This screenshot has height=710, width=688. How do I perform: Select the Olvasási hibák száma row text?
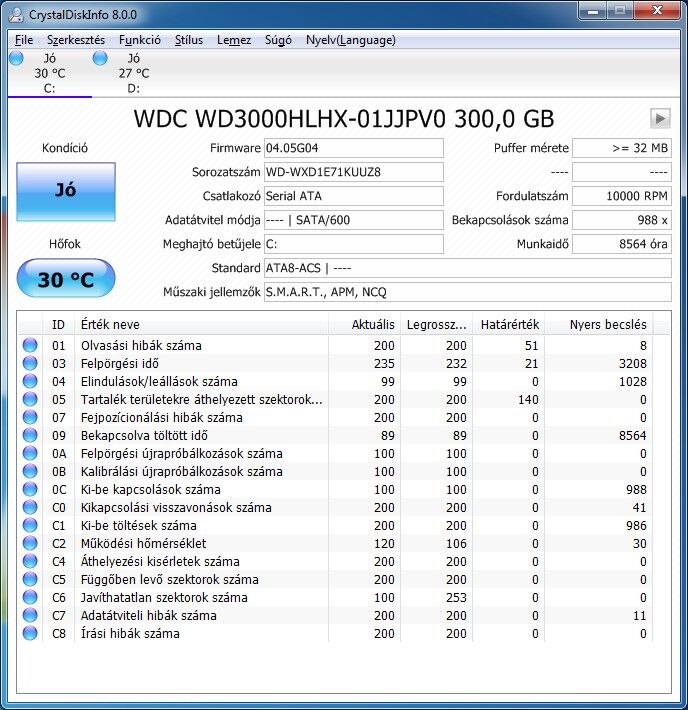click(141, 345)
